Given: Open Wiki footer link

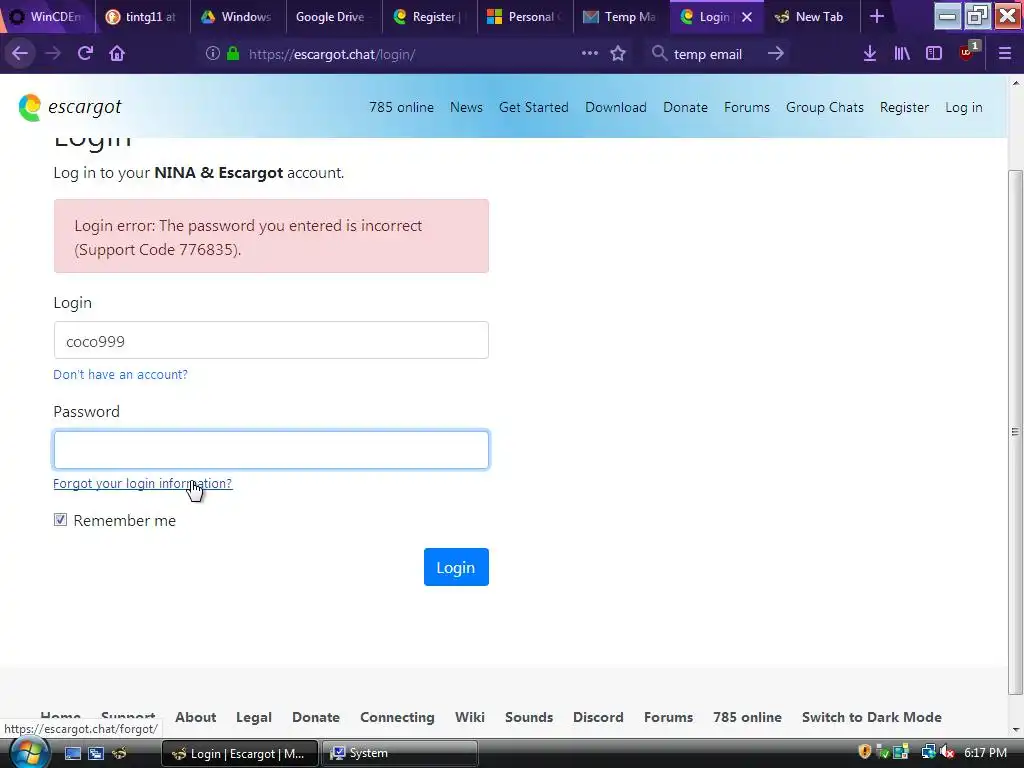Looking at the screenshot, I should (470, 717).
